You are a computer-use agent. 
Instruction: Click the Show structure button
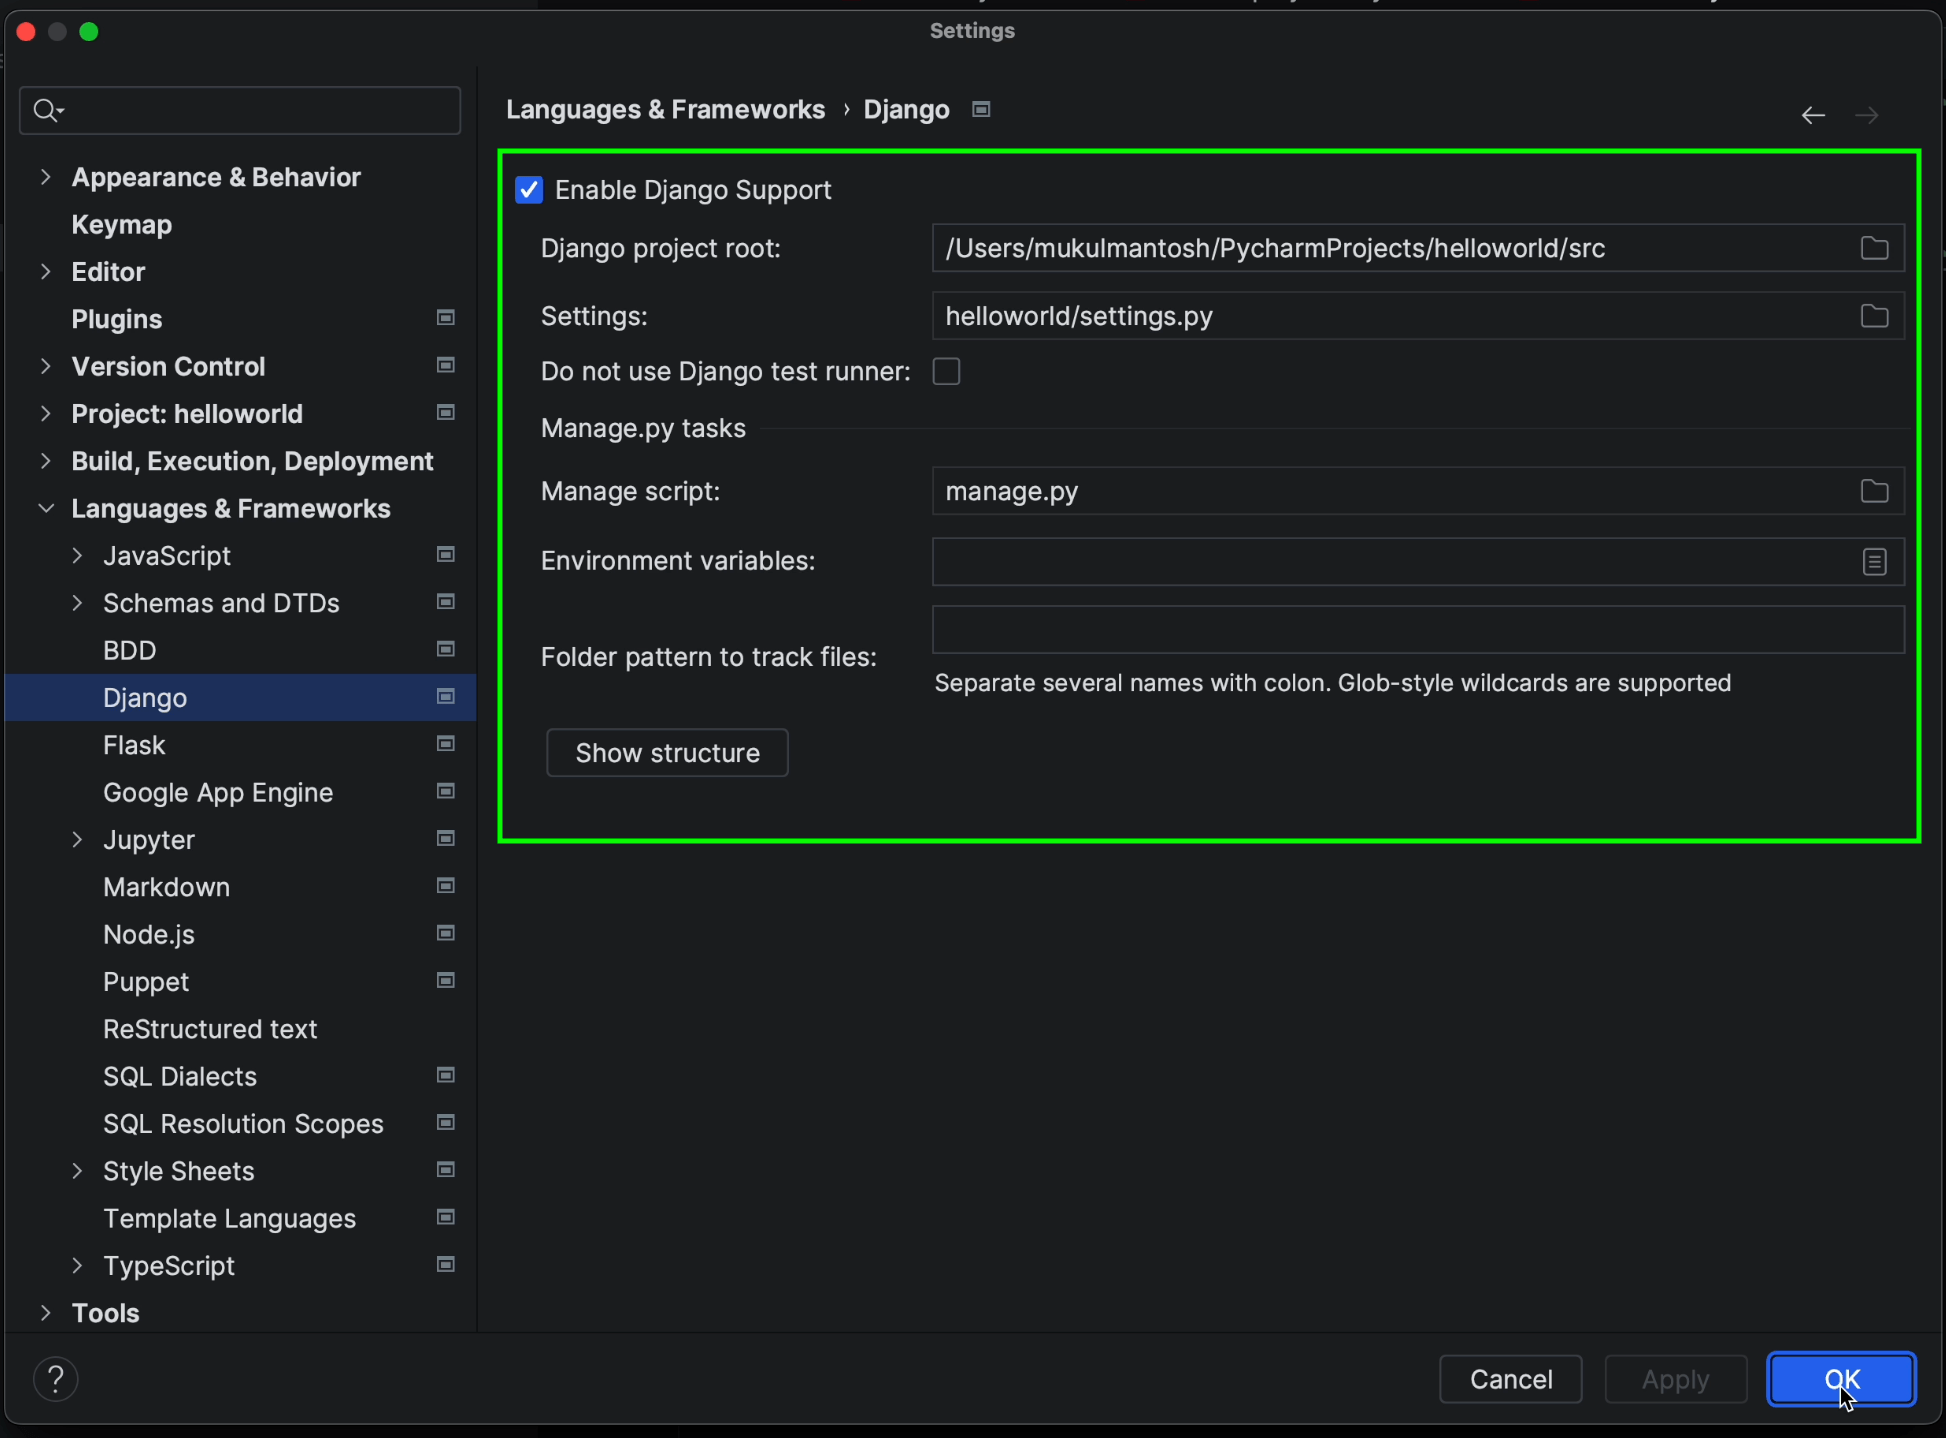pyautogui.click(x=667, y=752)
